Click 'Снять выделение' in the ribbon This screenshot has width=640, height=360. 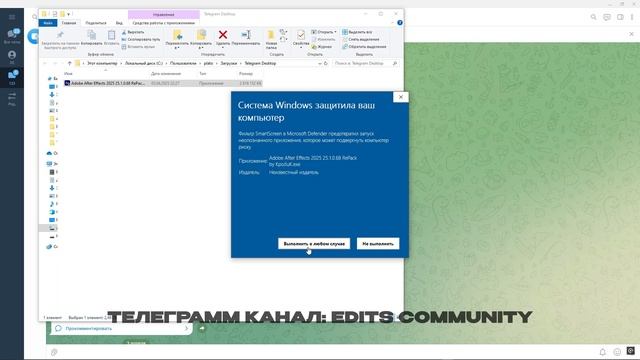(x=361, y=39)
